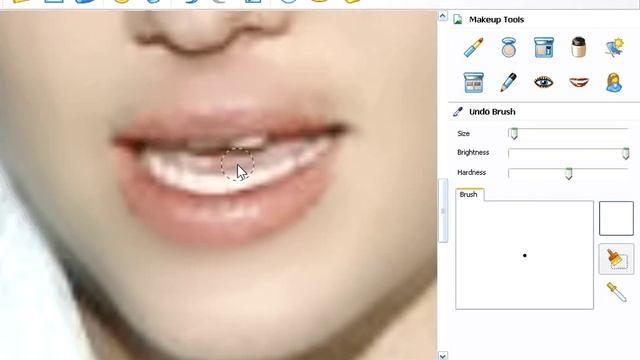Screen dimensions: 640x360
Task: Select the Lipstick makeup tool
Action: [x=473, y=47]
